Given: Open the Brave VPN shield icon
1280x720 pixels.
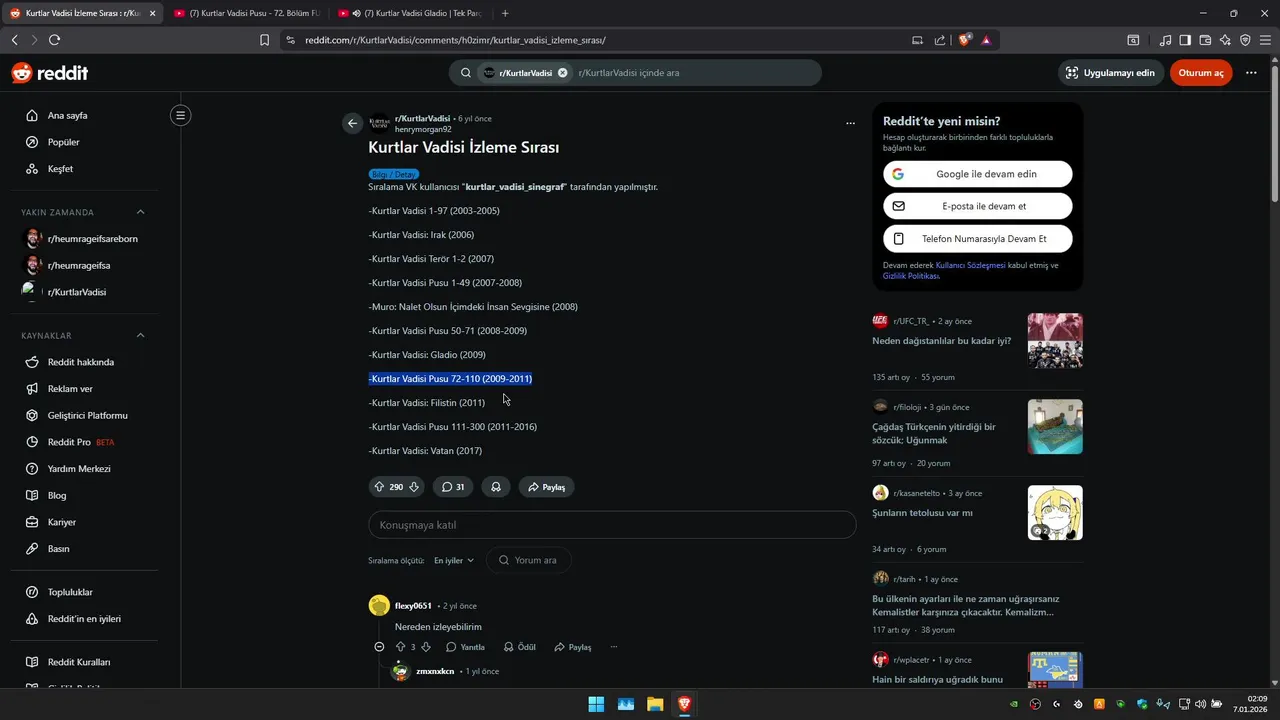Looking at the screenshot, I should pyautogui.click(x=1245, y=40).
